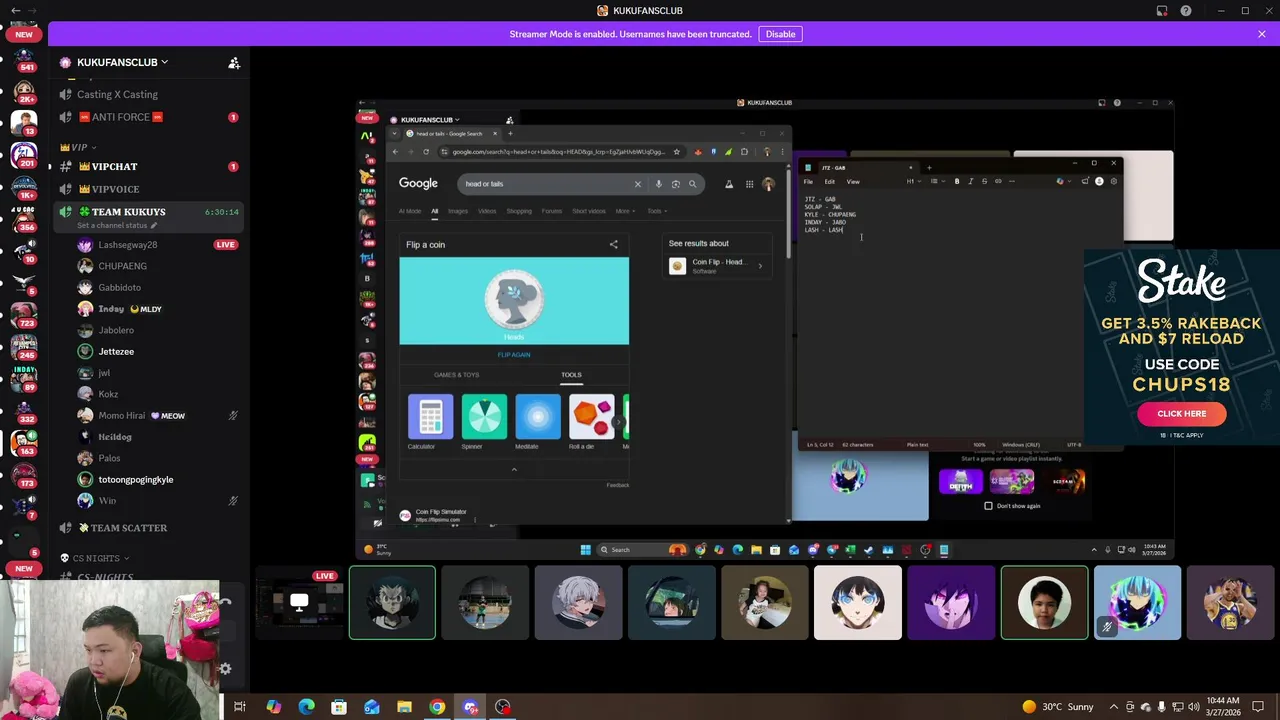Open Google Chrome from Windows taskbar
Viewport: 1280px width, 720px height.
(x=437, y=707)
